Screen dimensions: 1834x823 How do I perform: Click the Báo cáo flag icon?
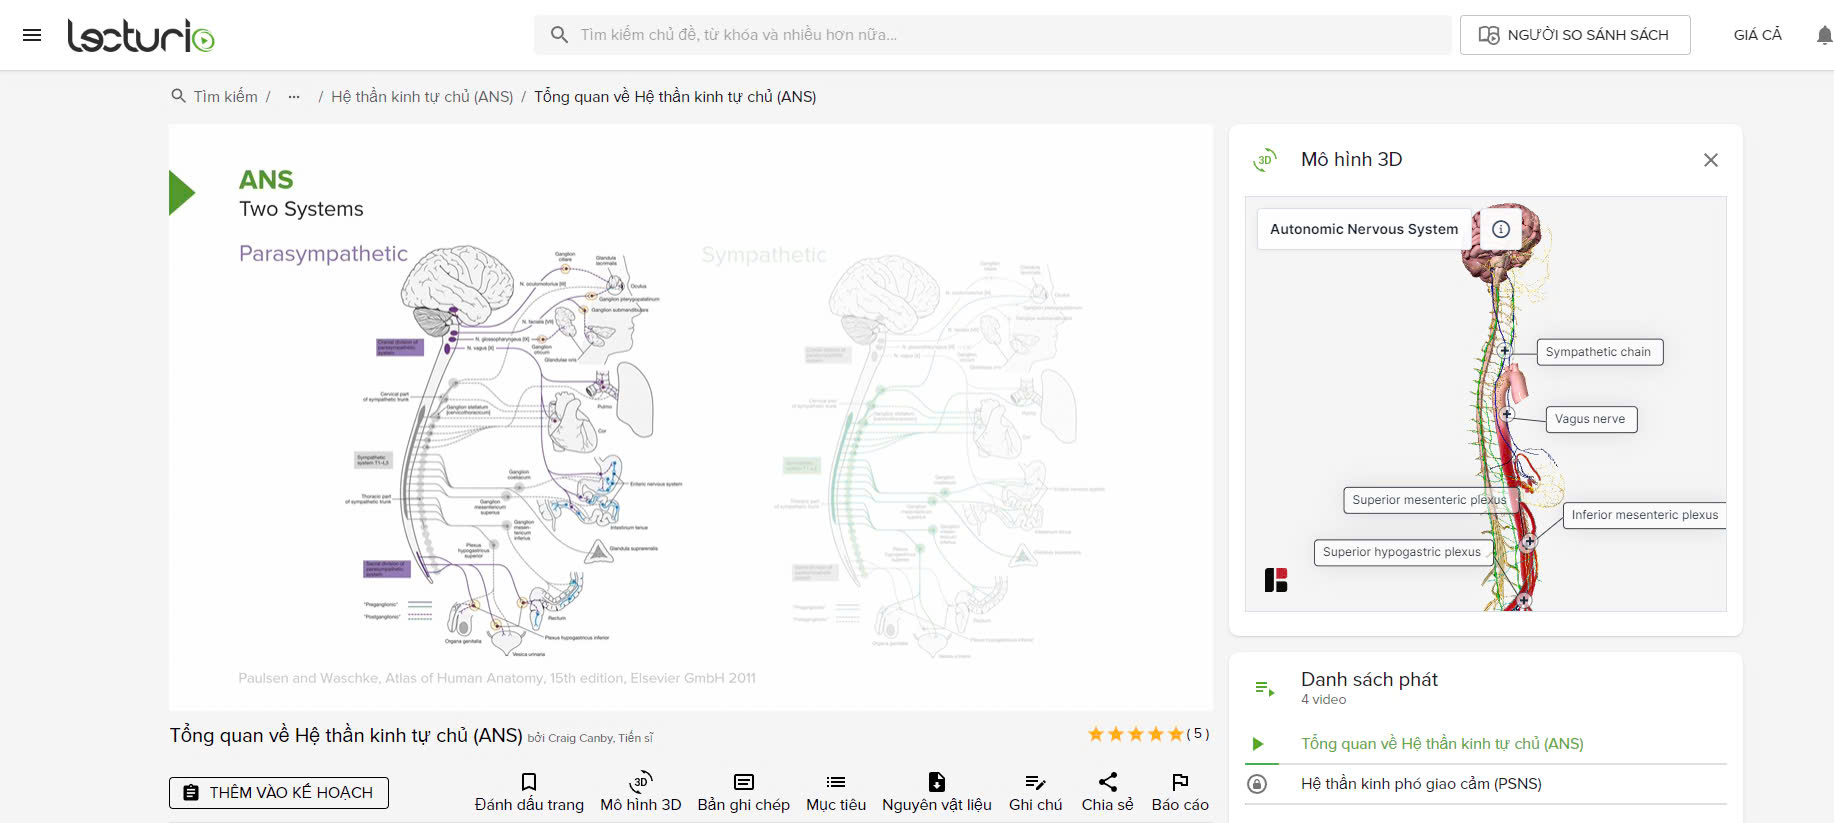click(x=1180, y=782)
